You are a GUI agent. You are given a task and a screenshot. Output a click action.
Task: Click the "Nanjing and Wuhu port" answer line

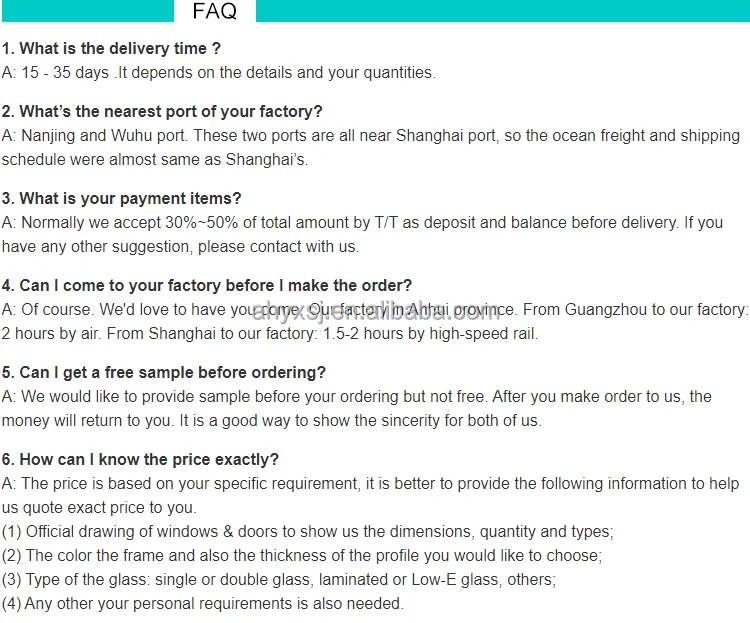point(370,135)
